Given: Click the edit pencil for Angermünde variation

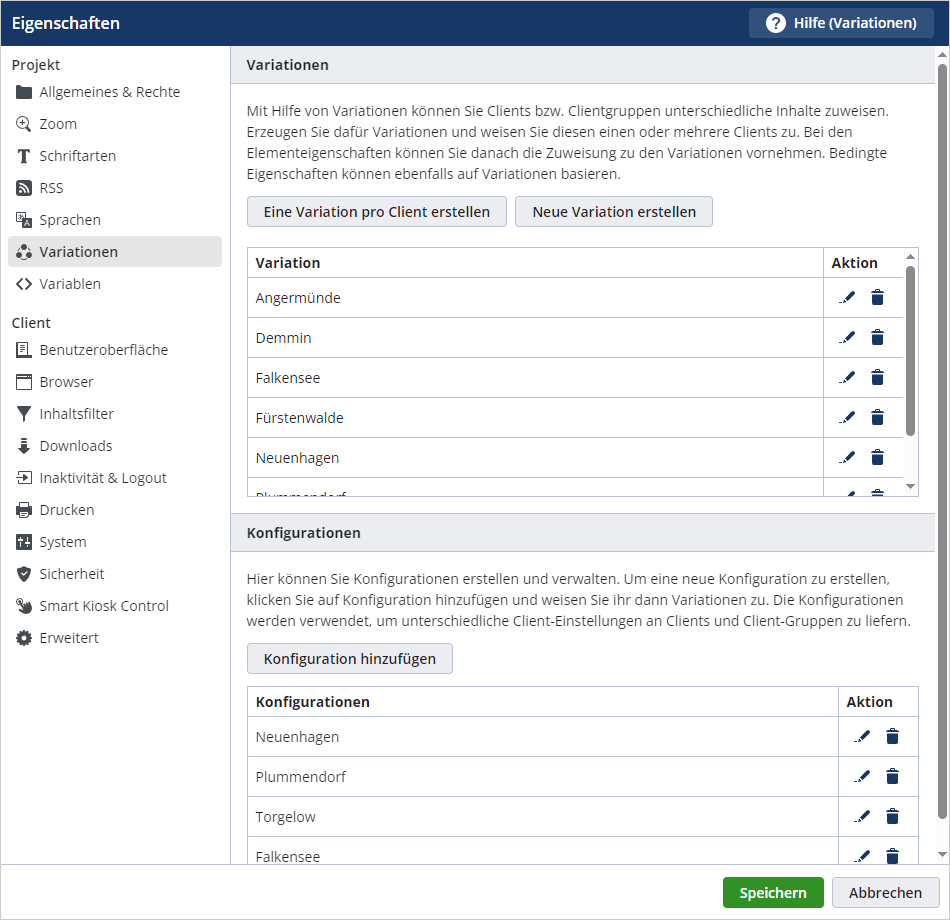Looking at the screenshot, I should tap(847, 297).
